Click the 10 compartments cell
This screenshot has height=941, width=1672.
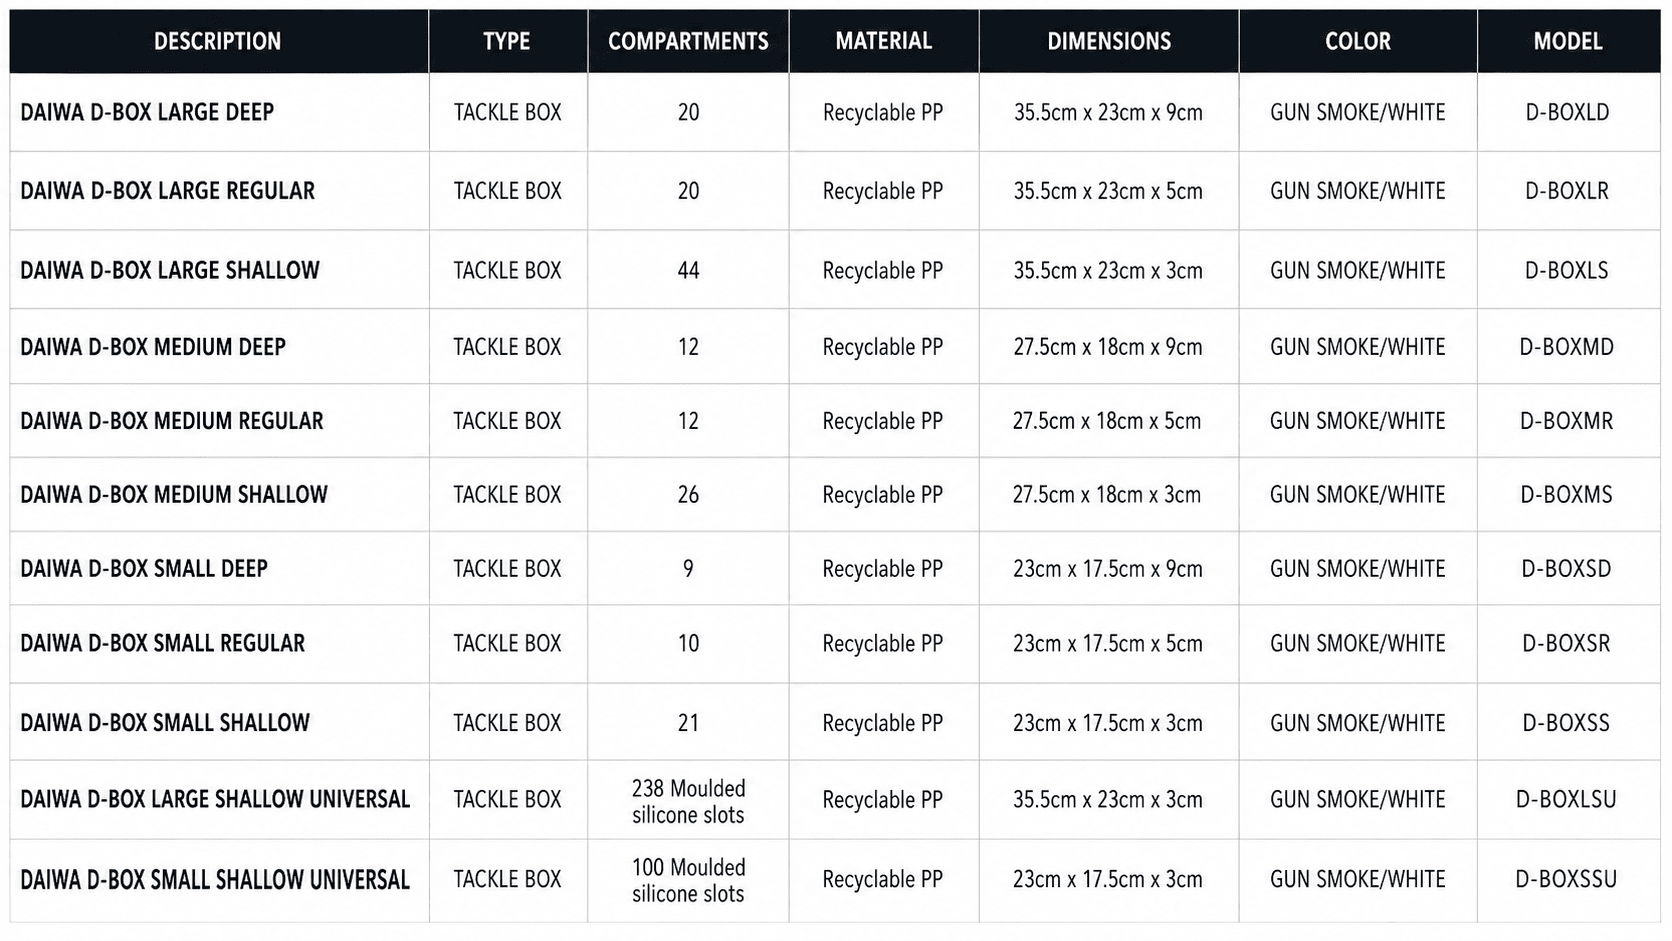tap(688, 643)
